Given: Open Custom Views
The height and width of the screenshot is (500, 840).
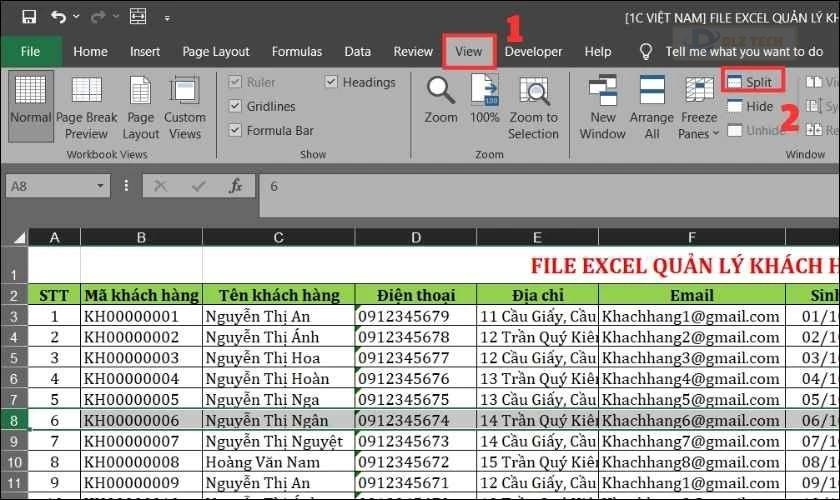Looking at the screenshot, I should 184,107.
